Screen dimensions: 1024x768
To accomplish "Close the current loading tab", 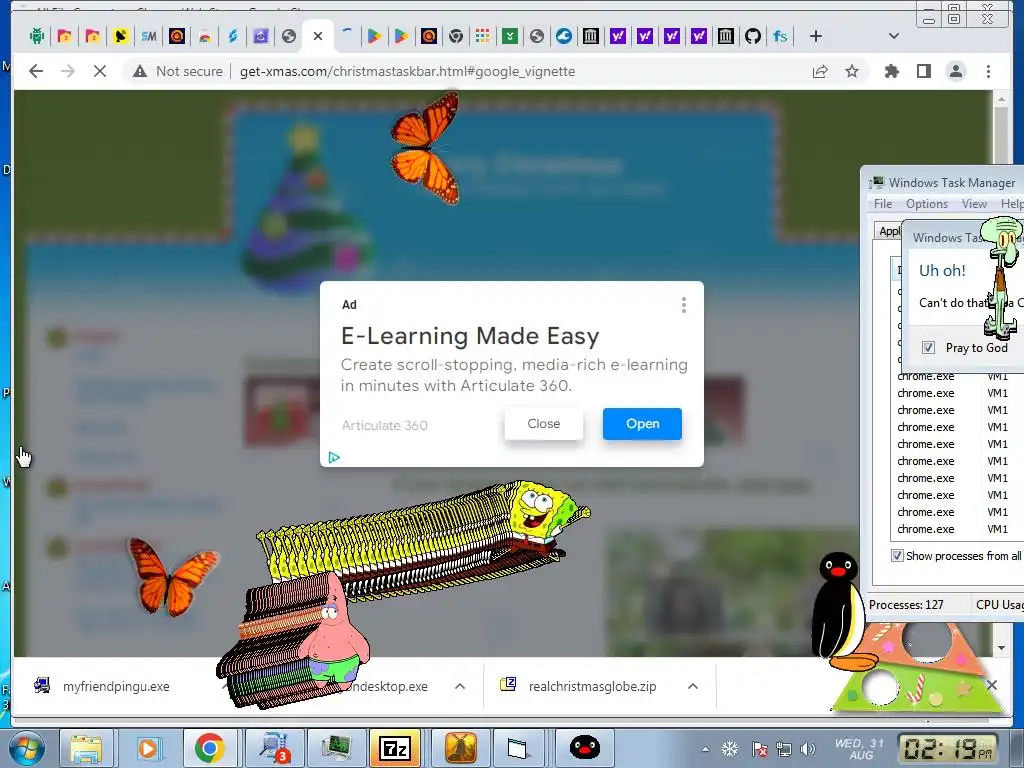I will pyautogui.click(x=318, y=37).
